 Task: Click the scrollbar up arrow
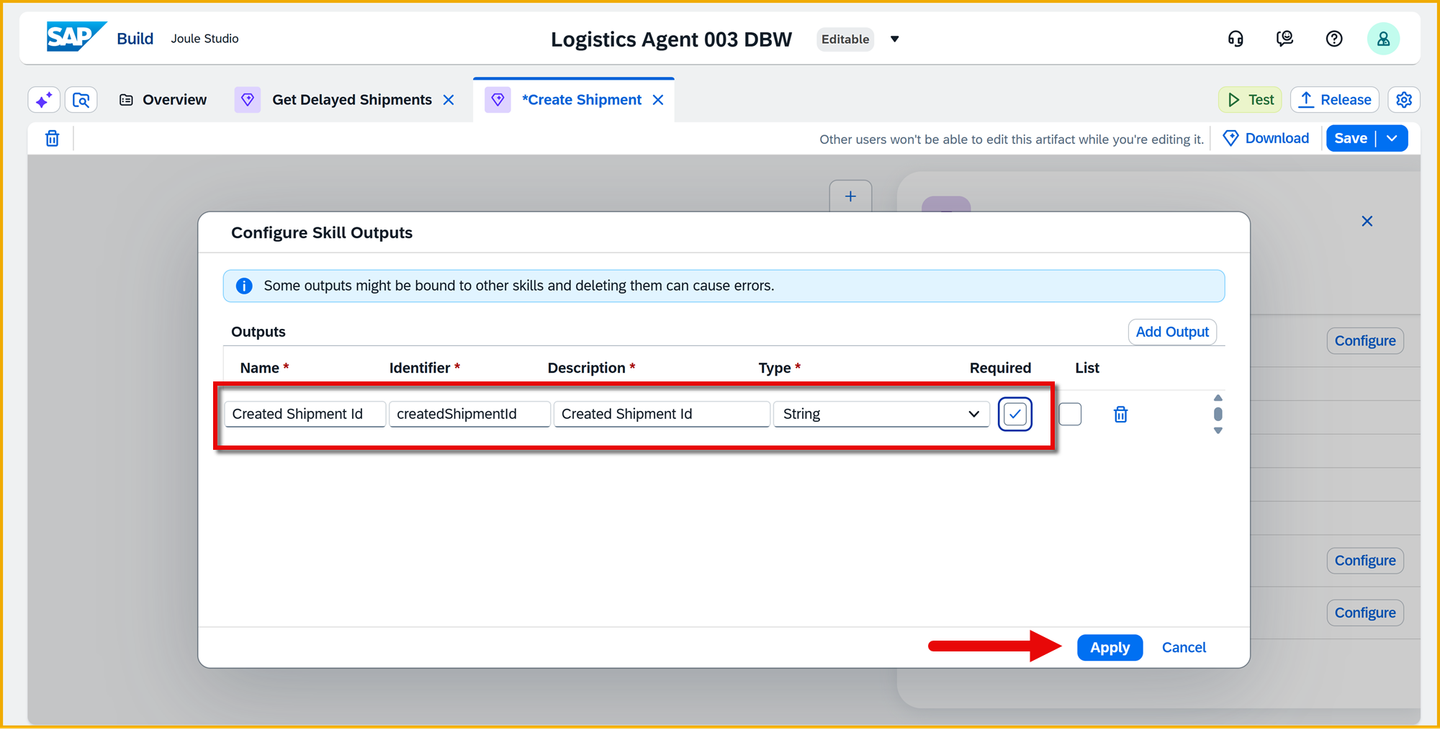pos(1218,398)
